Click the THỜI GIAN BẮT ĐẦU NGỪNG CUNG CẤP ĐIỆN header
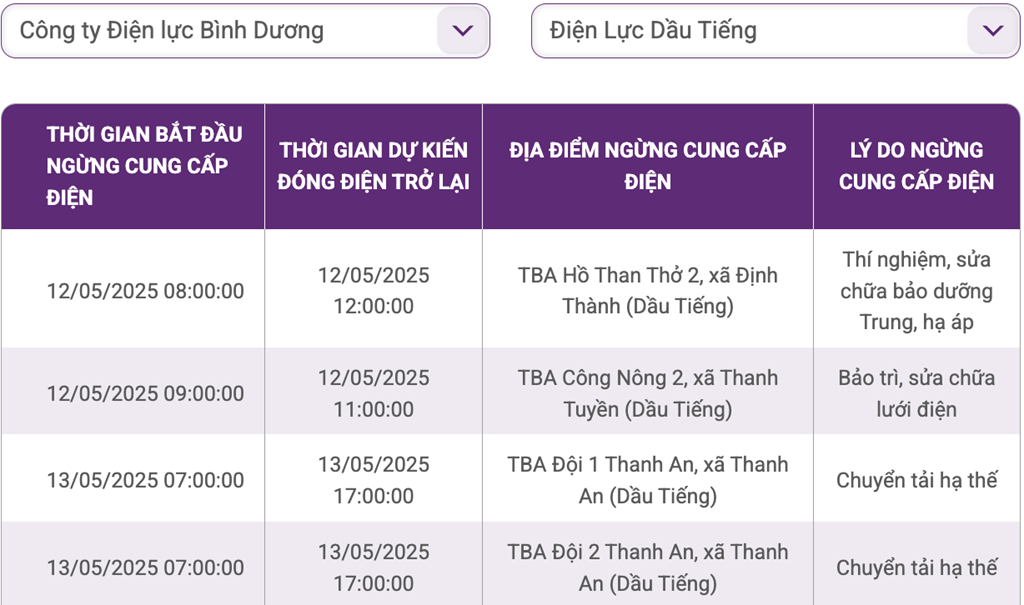This screenshot has height=605, width=1024. point(133,166)
